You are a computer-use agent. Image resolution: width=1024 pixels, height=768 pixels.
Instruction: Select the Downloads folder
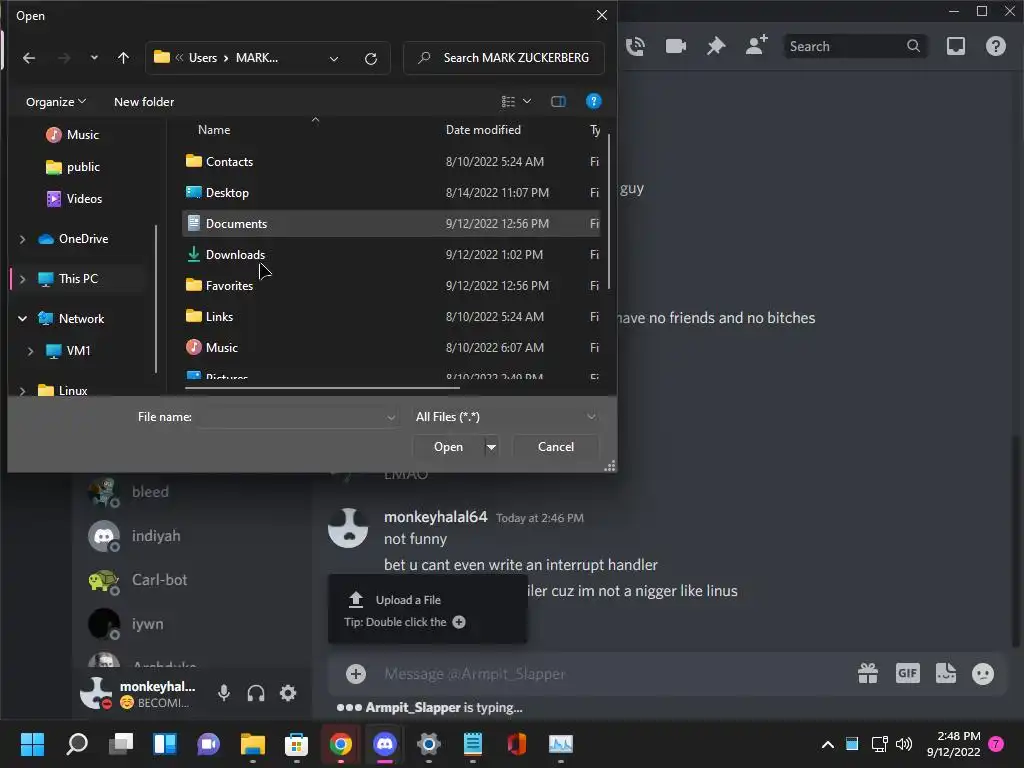tap(391, 255)
